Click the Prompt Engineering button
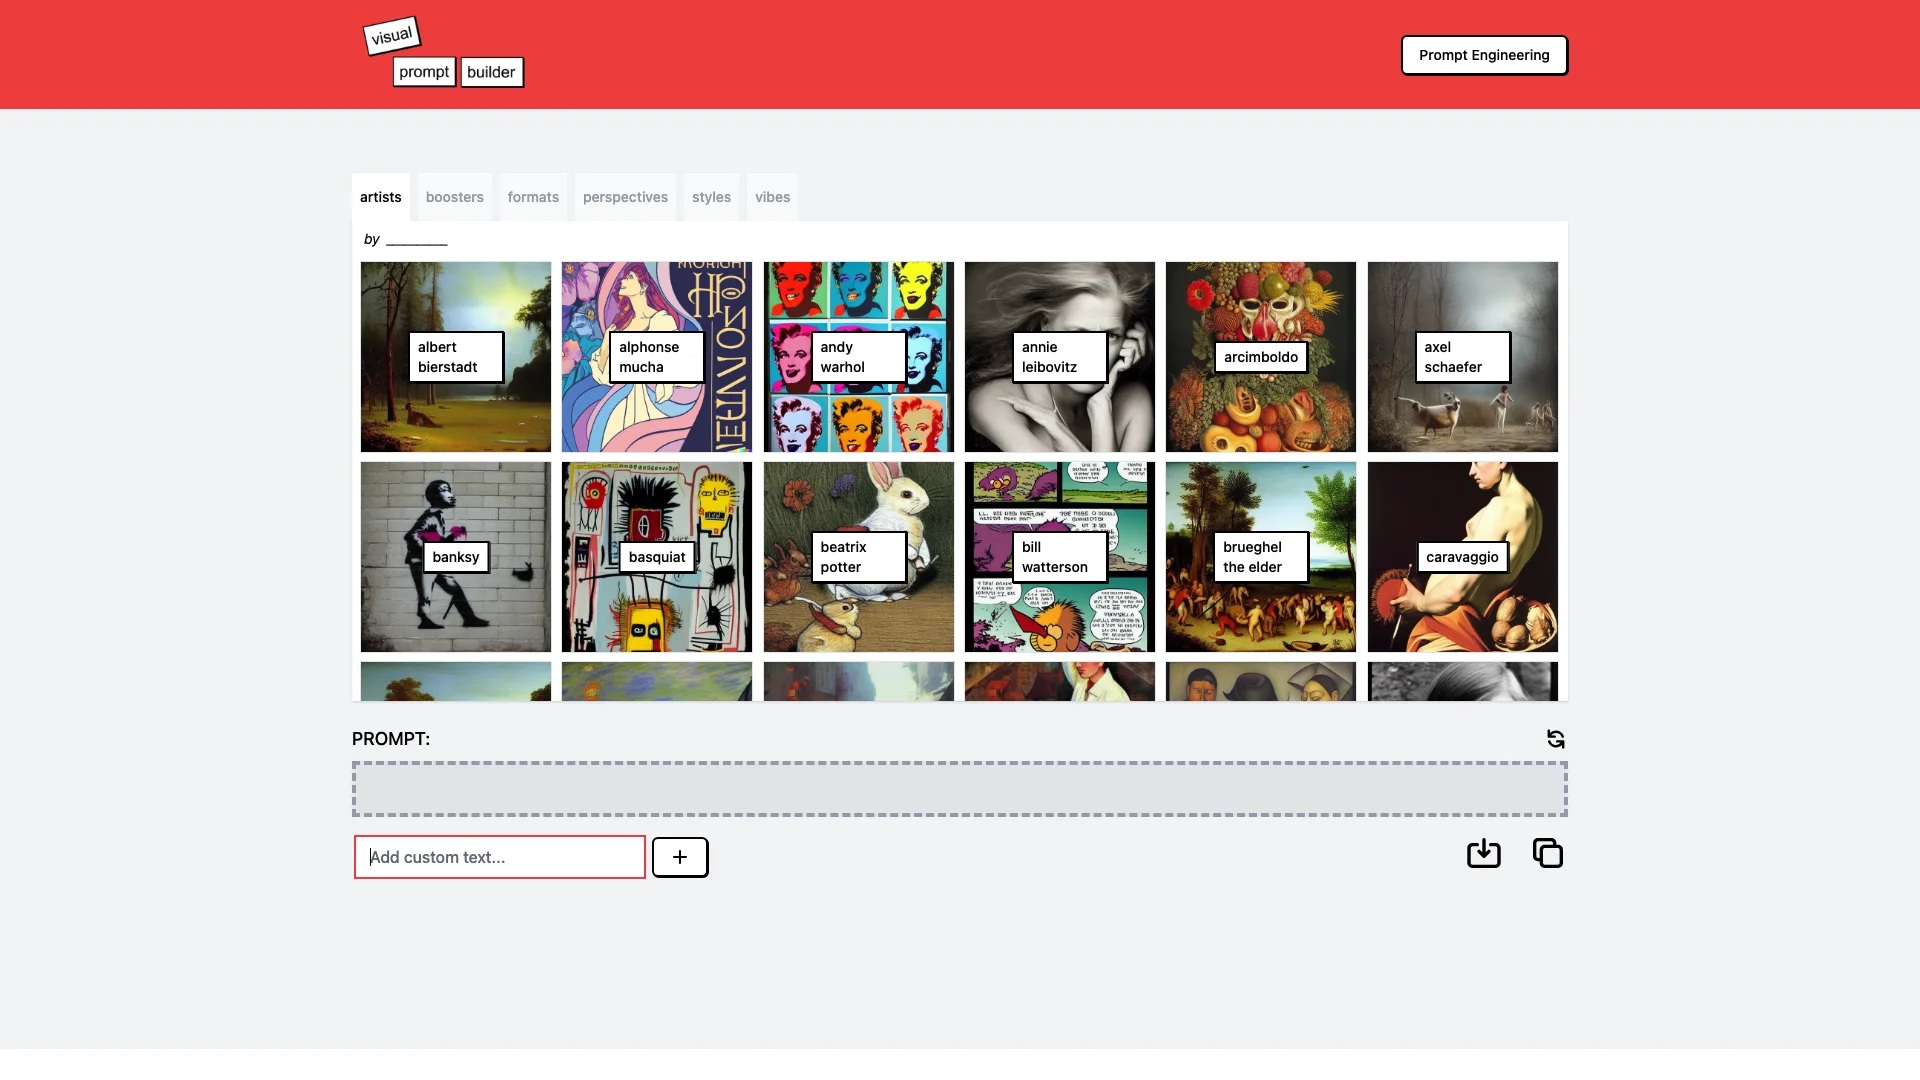1920x1080 pixels. pos(1484,54)
